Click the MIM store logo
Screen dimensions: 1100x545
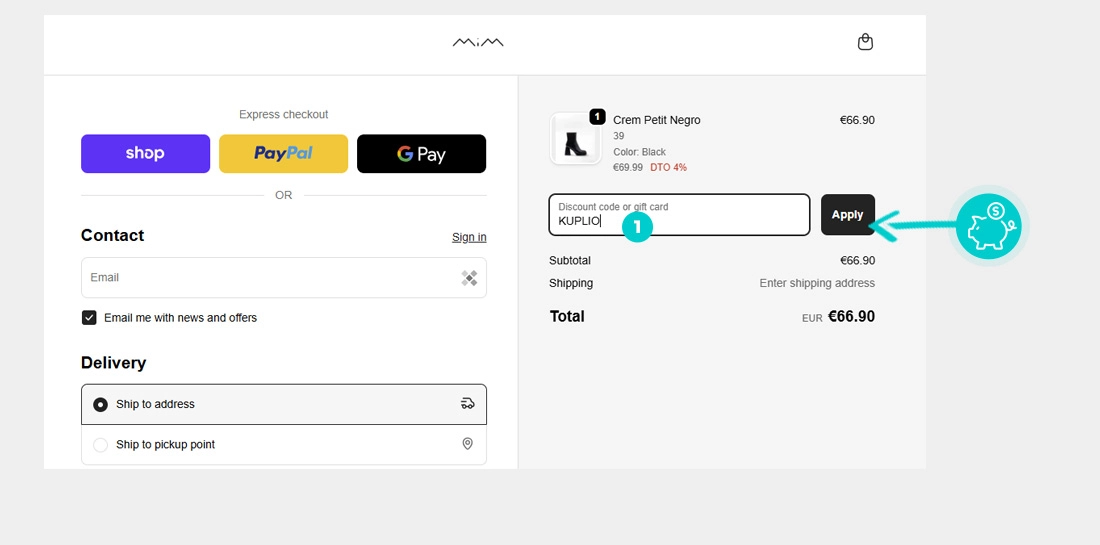(x=478, y=42)
